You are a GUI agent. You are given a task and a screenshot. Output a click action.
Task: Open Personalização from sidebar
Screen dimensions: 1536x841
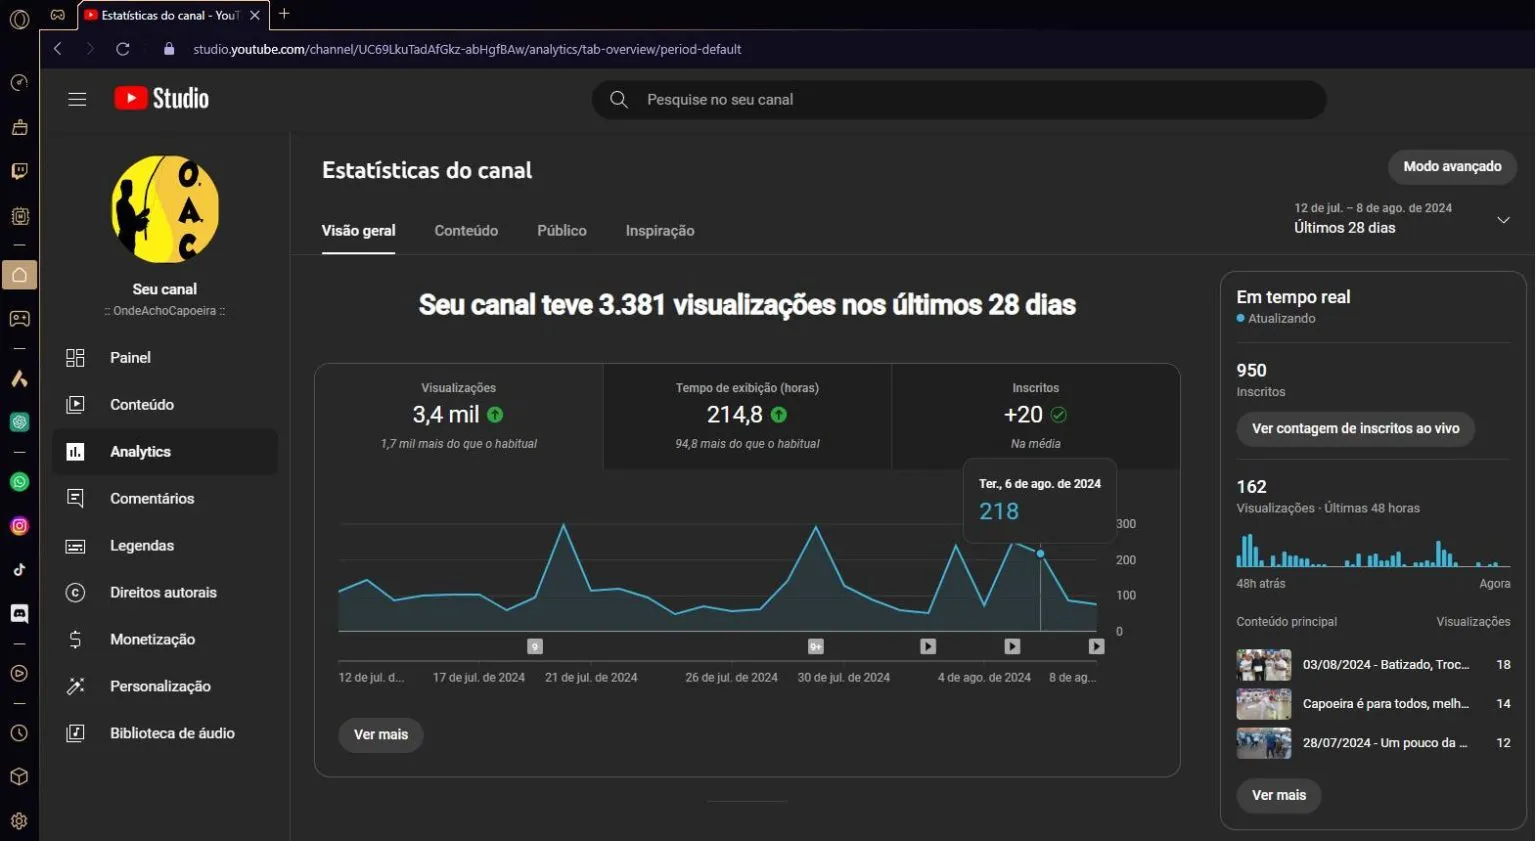pyautogui.click(x=160, y=687)
